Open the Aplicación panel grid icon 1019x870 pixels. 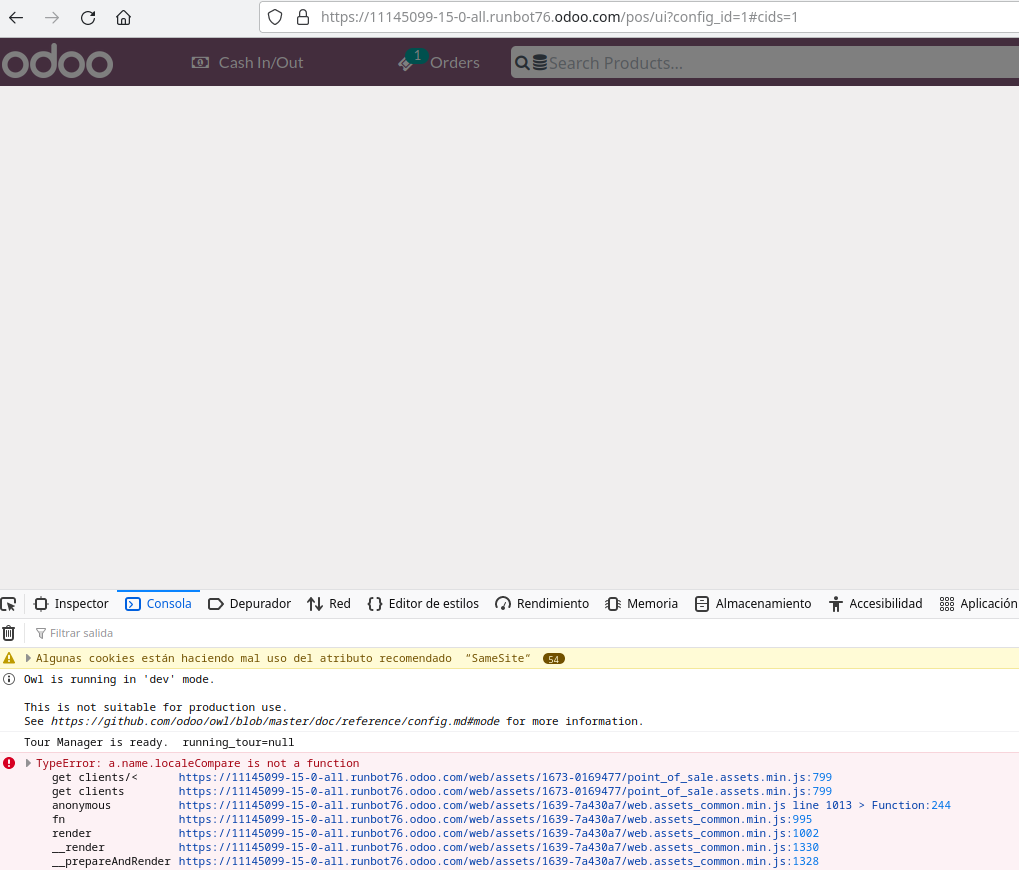tap(947, 603)
